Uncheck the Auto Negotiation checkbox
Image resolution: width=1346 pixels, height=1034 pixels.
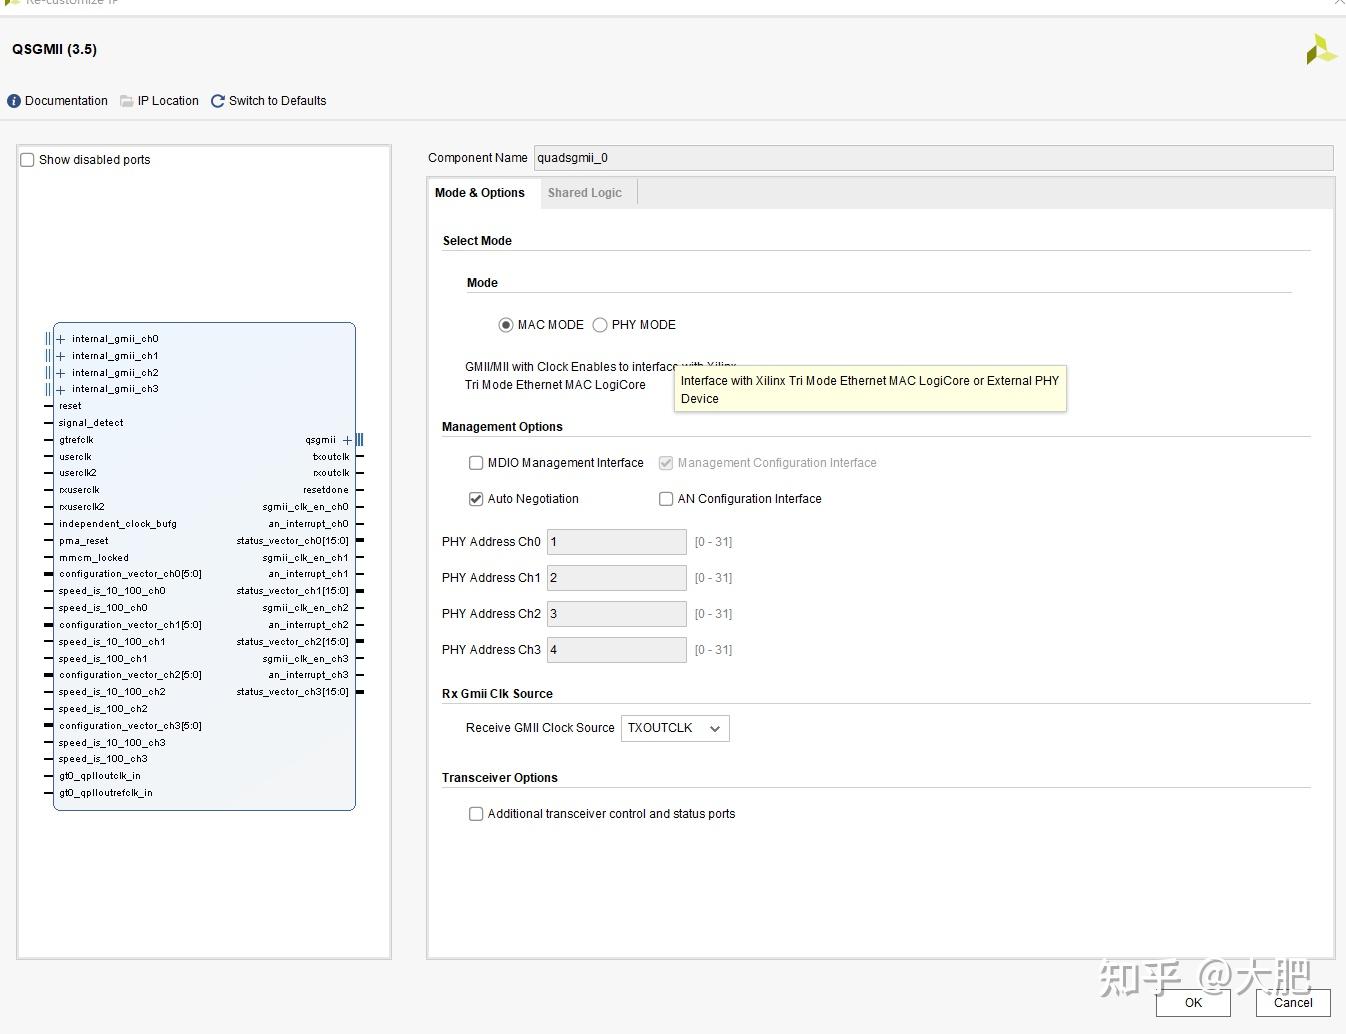(x=476, y=499)
